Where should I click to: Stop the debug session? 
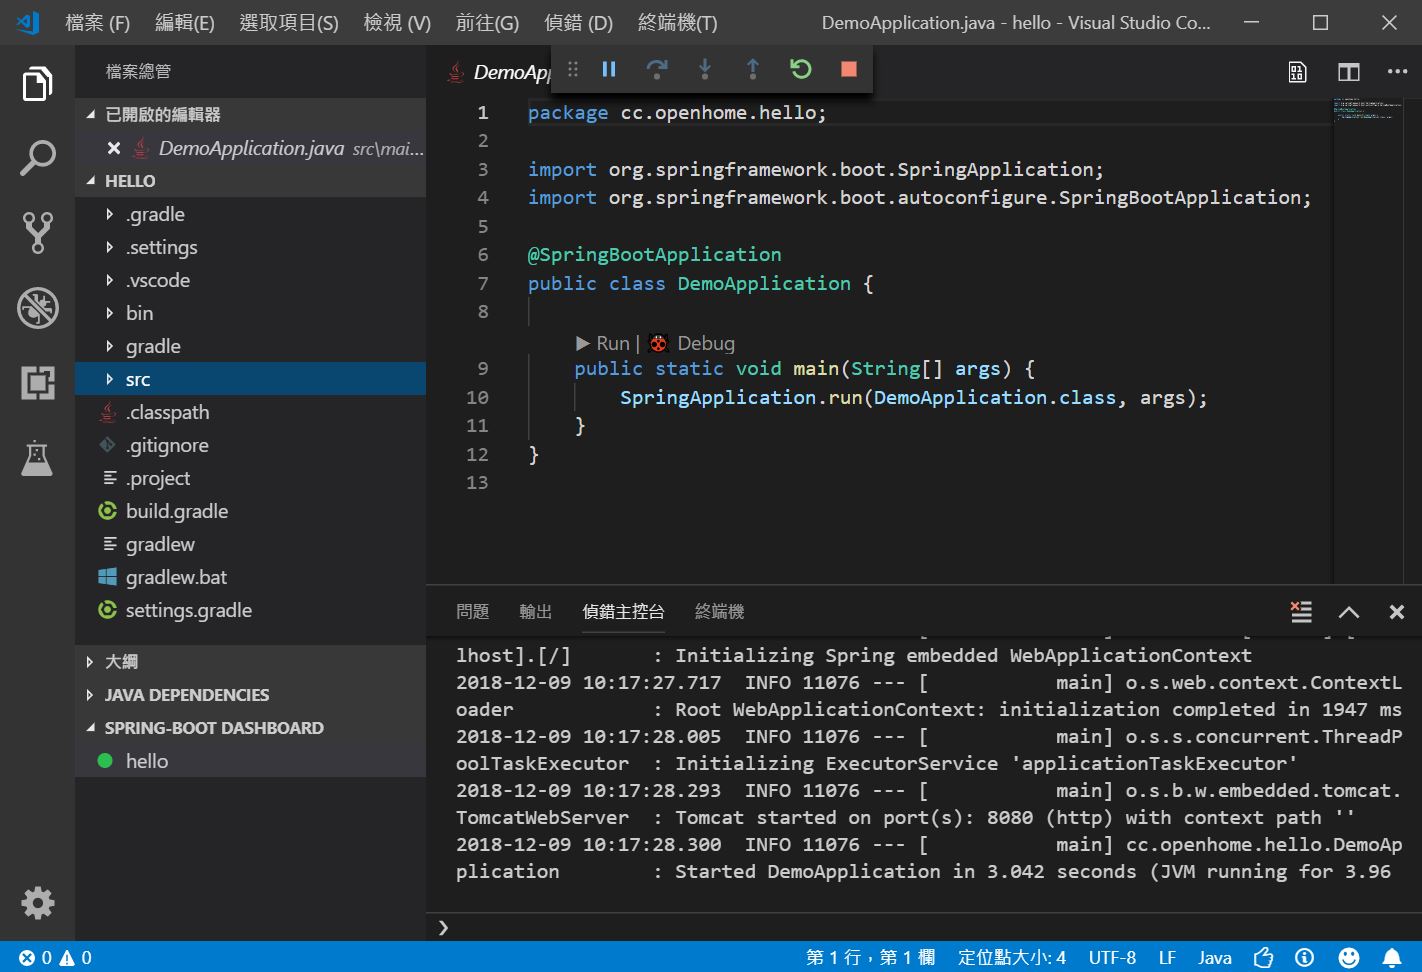point(849,69)
